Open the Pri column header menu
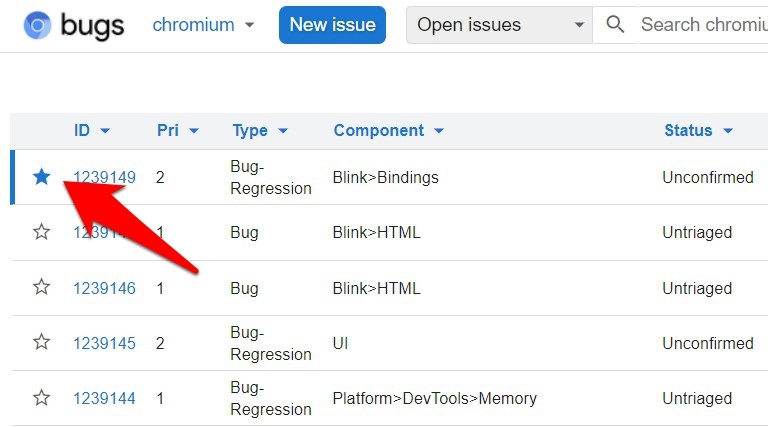768x427 pixels. (x=178, y=131)
